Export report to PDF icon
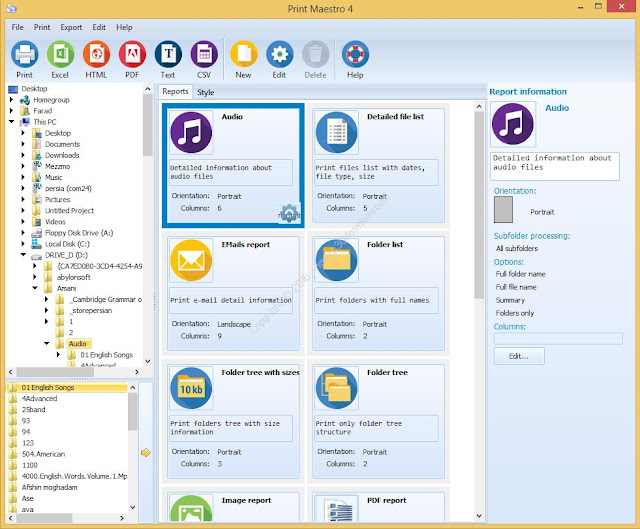 click(x=132, y=54)
